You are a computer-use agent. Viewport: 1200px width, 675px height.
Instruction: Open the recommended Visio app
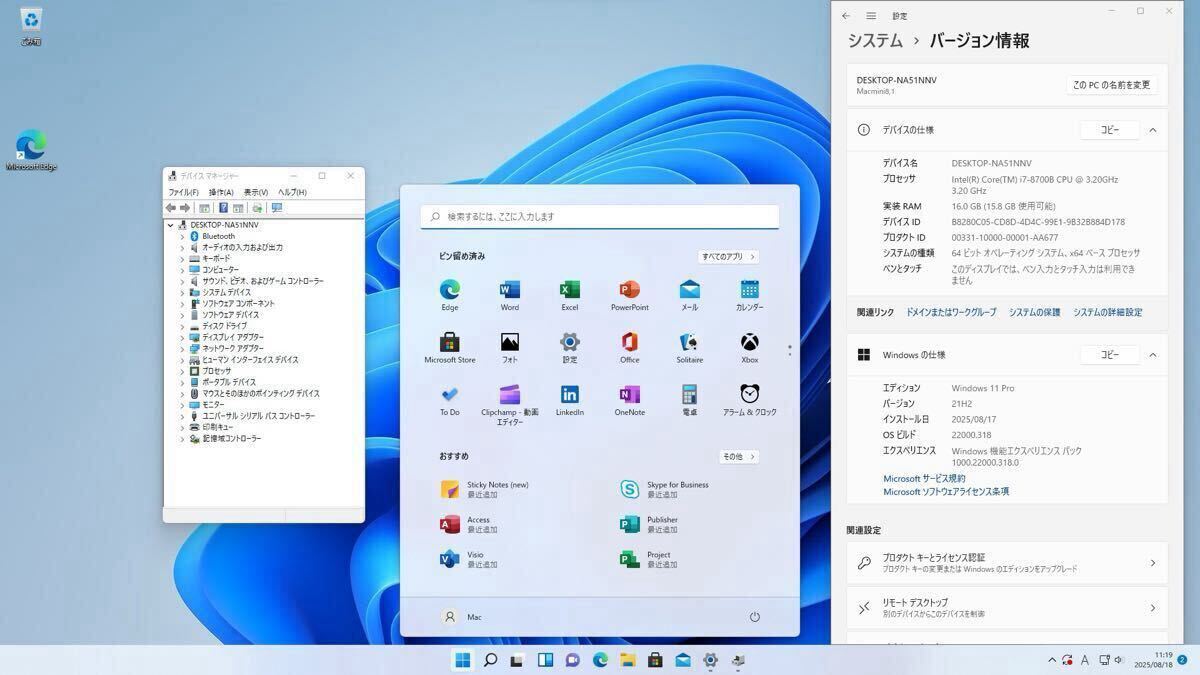click(x=469, y=559)
